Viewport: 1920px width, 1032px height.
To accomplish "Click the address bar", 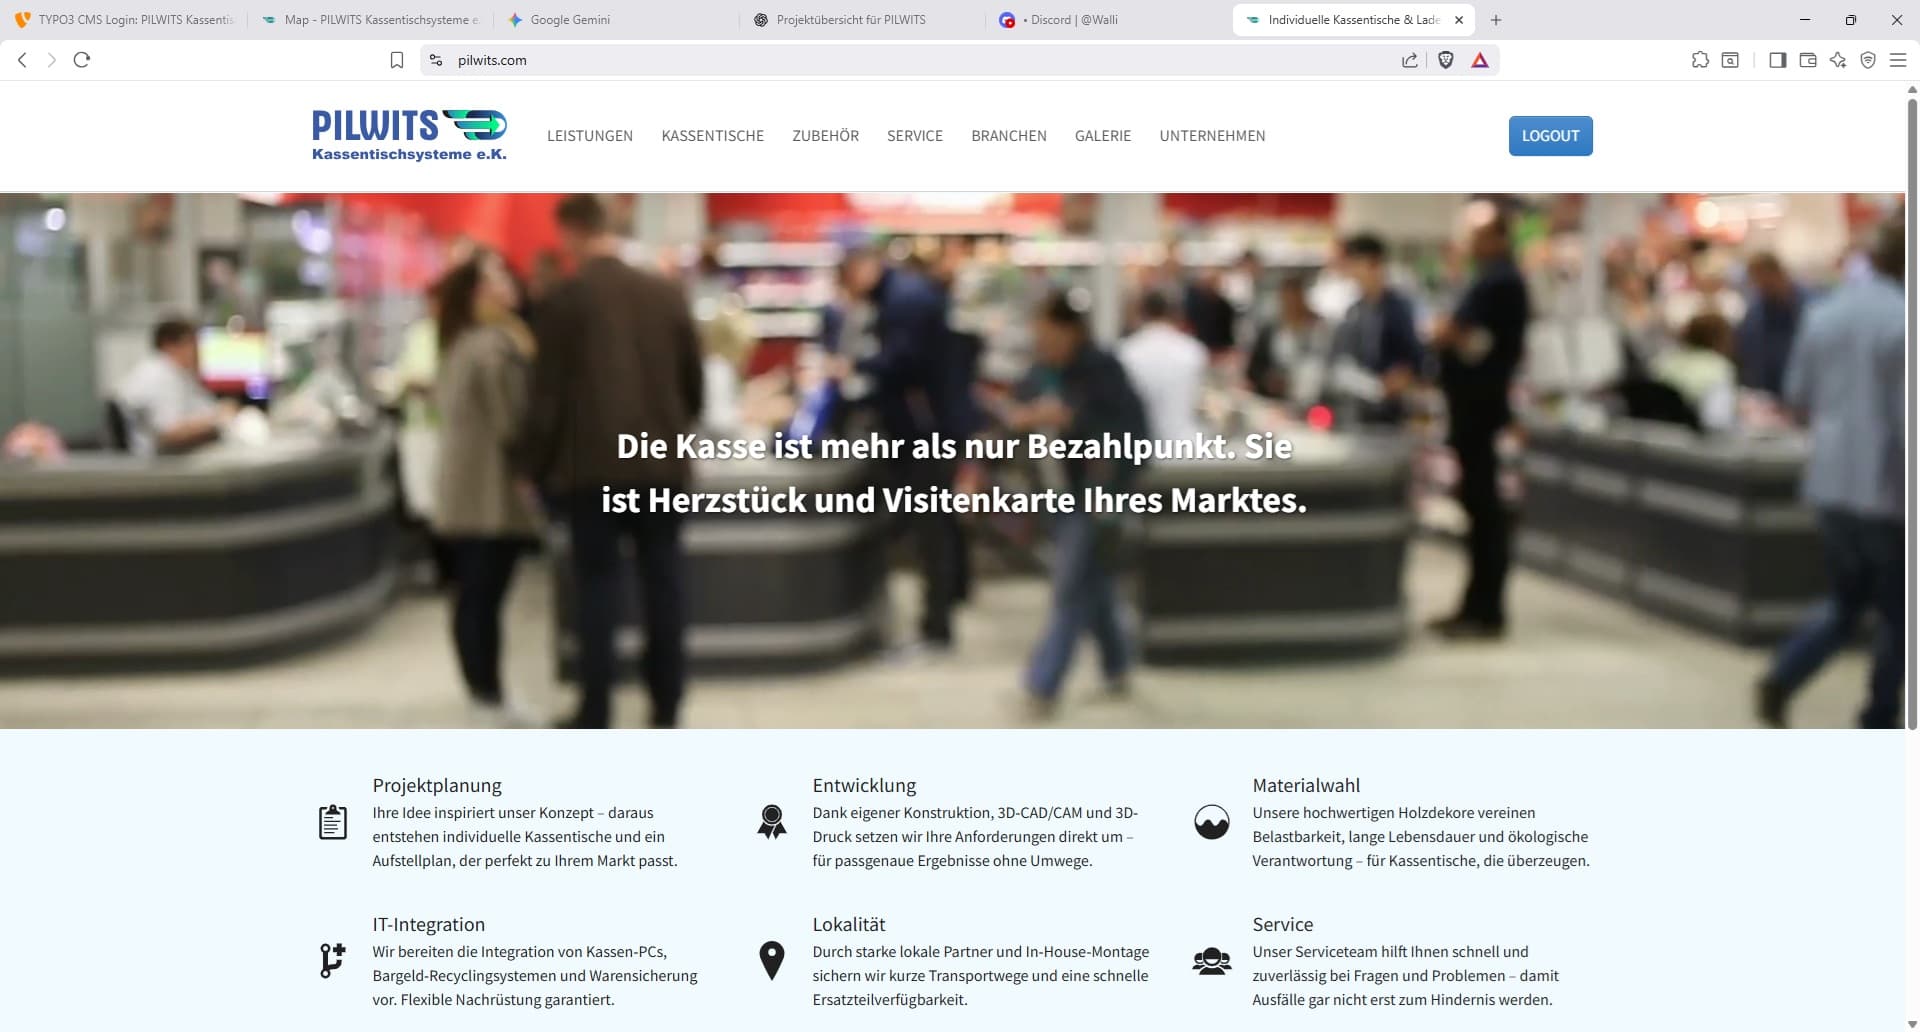I will click(x=700, y=60).
